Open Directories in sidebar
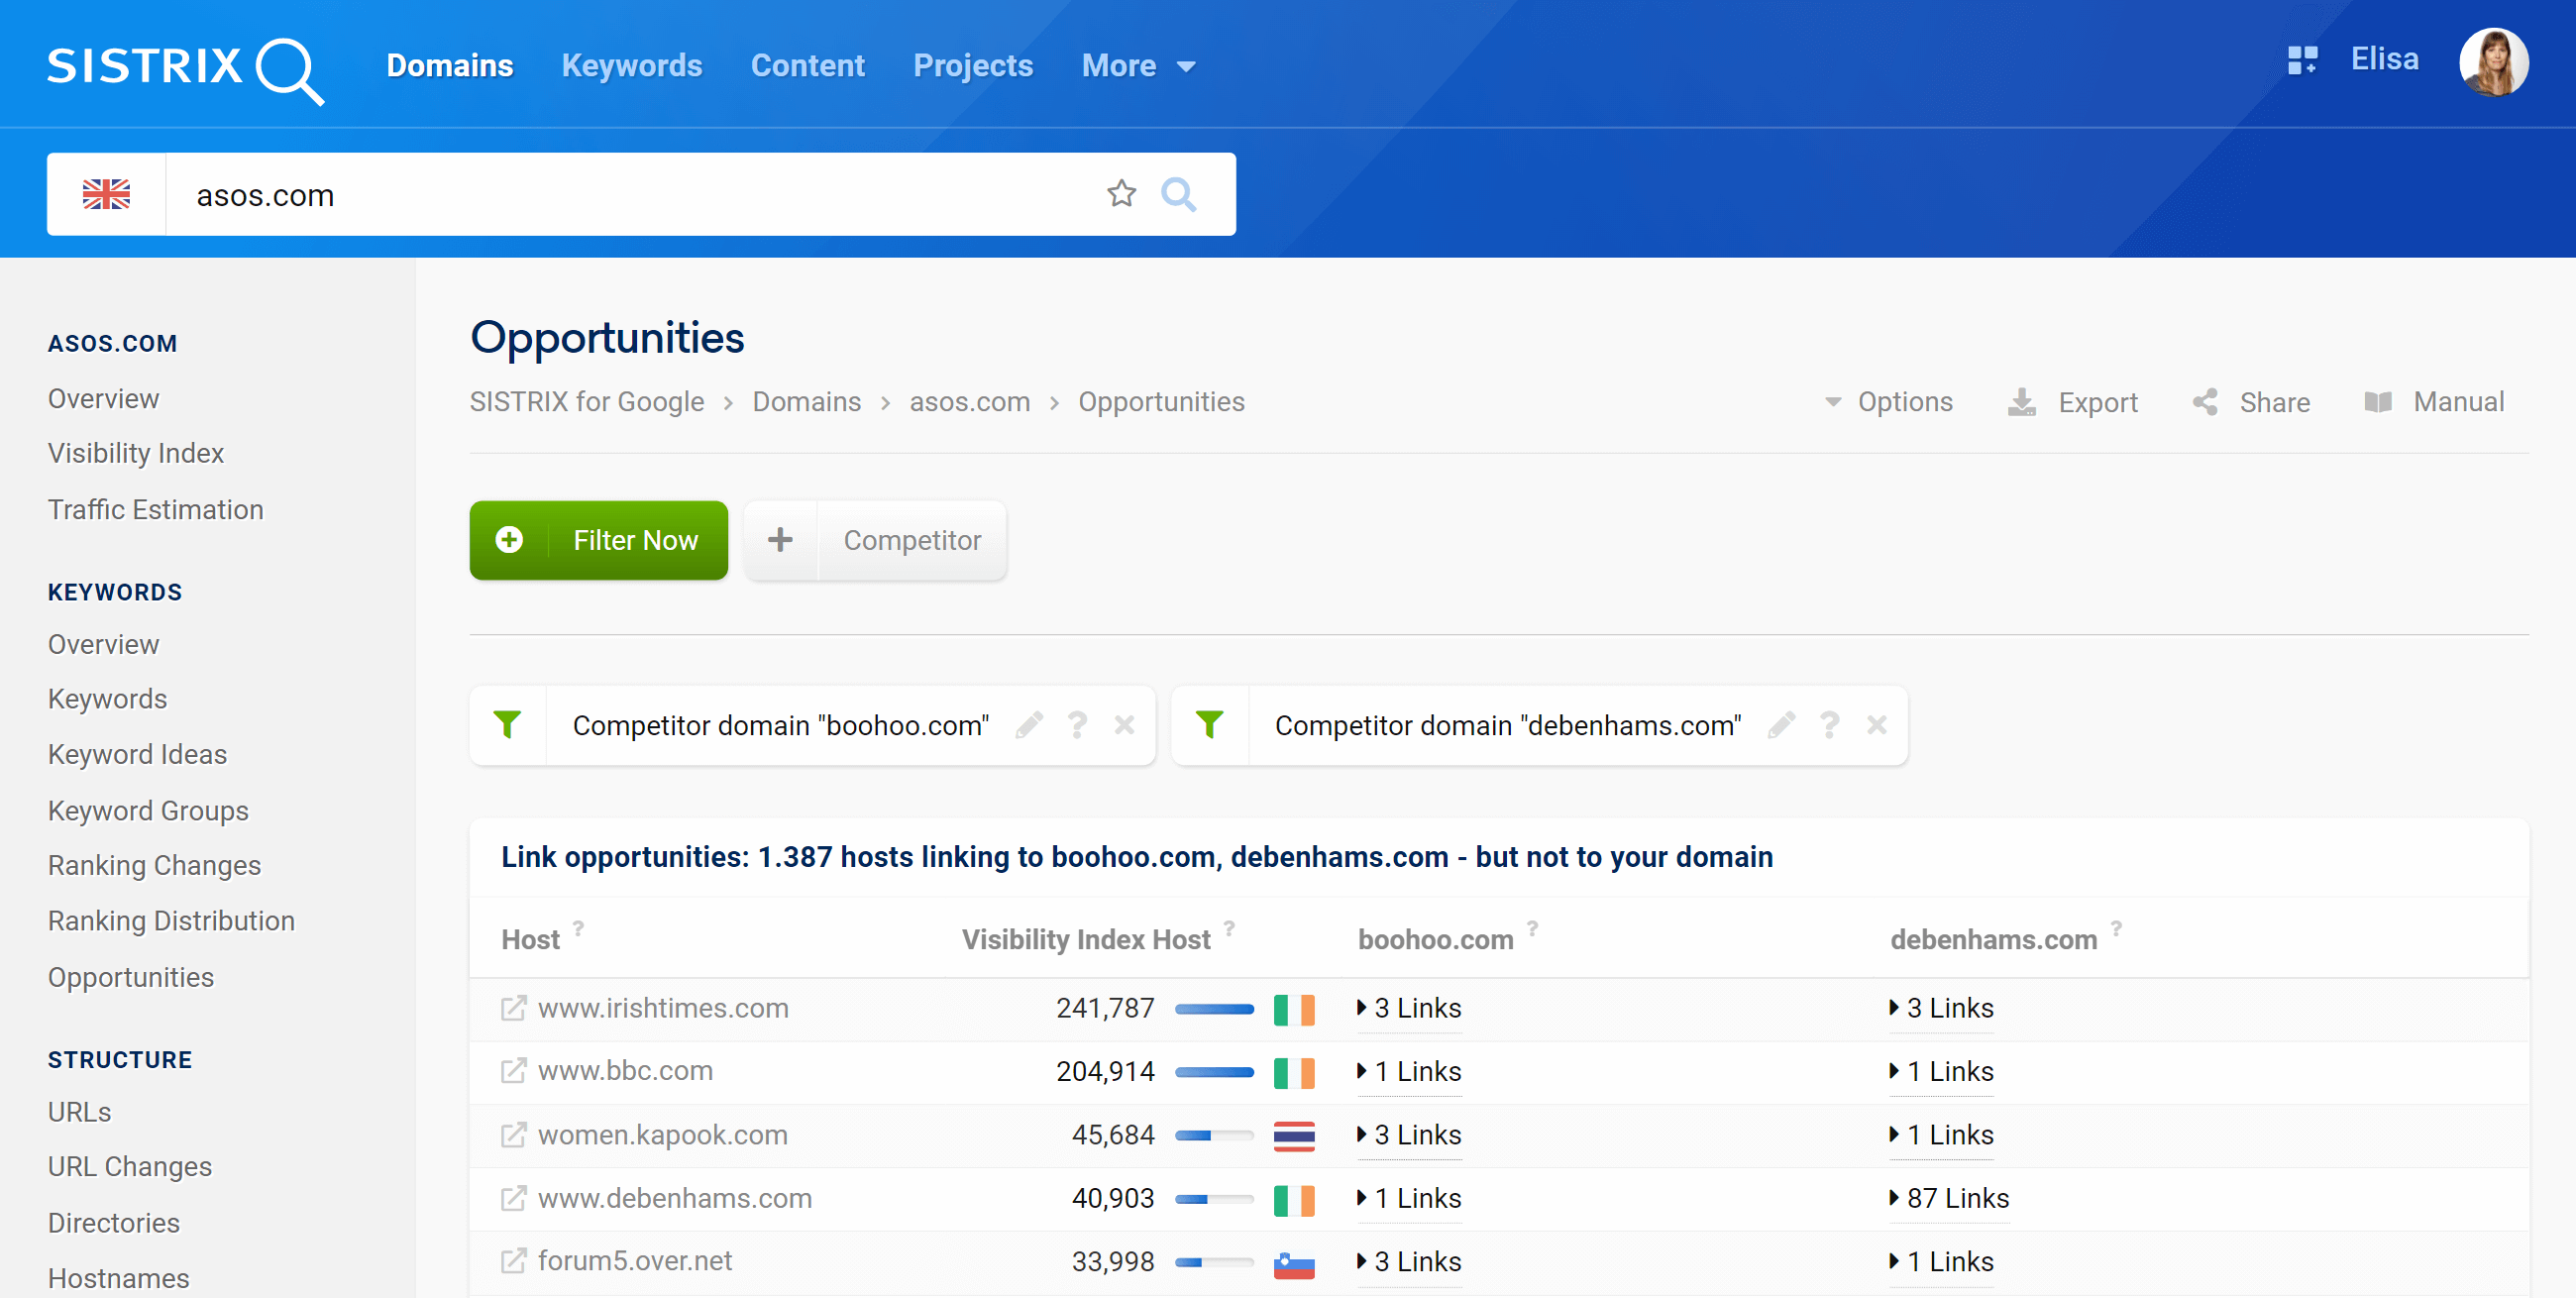This screenshot has height=1298, width=2576. click(114, 1223)
